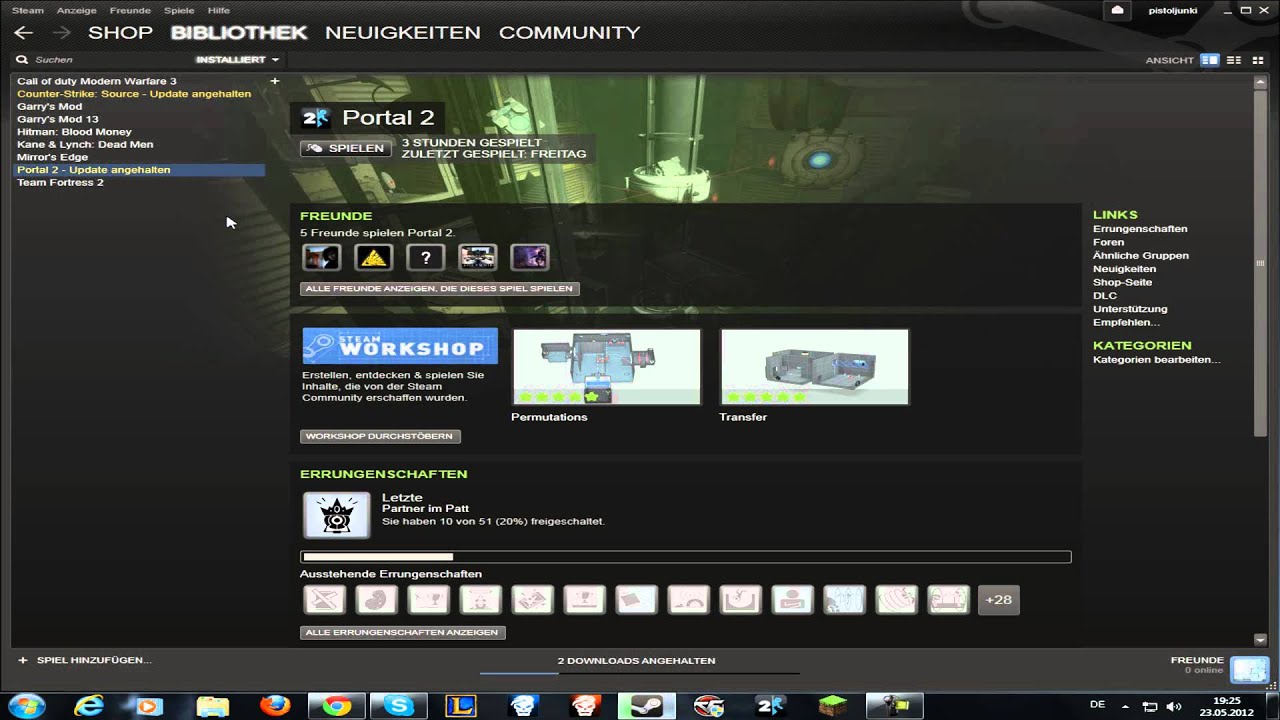Open the yellow triangle friend avatar
This screenshot has height=720, width=1280.
tap(373, 258)
